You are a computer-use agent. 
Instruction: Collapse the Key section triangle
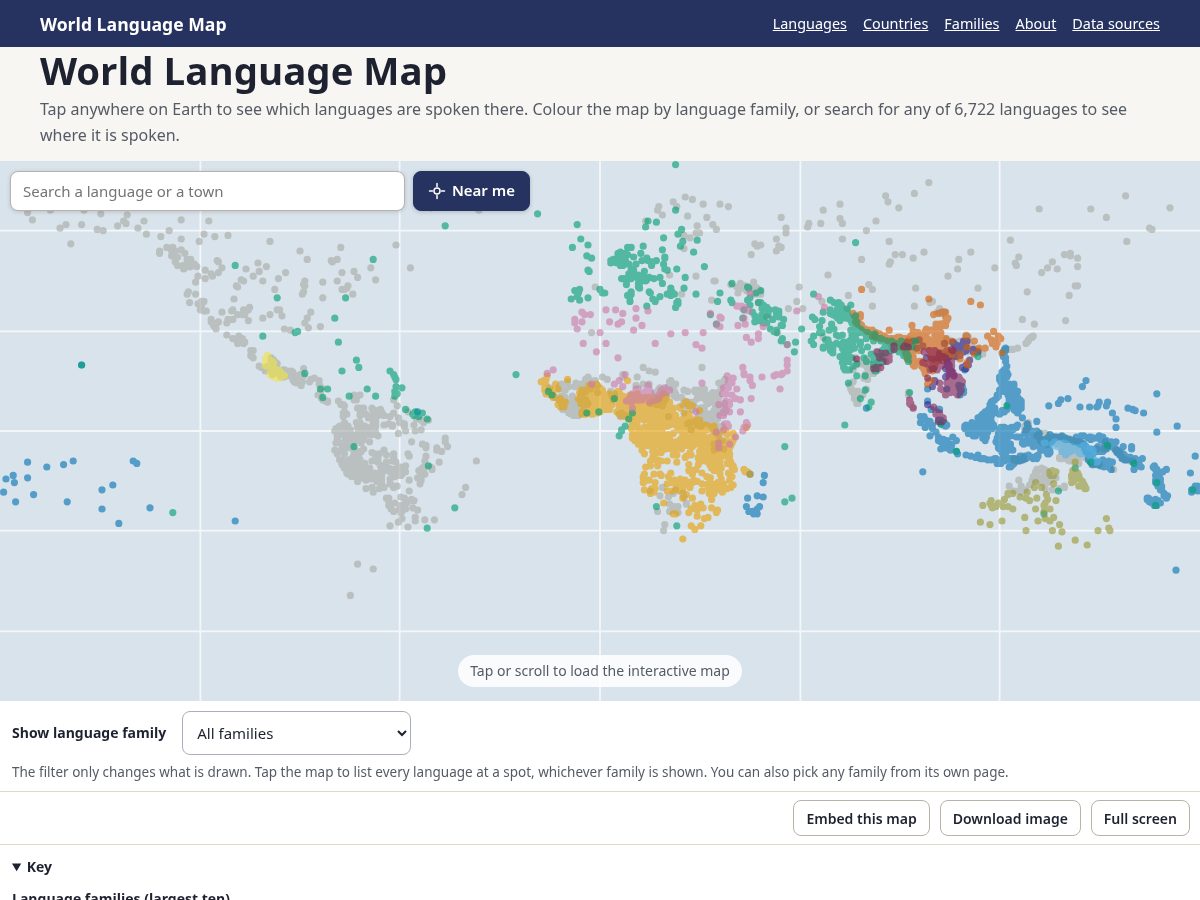(17, 867)
